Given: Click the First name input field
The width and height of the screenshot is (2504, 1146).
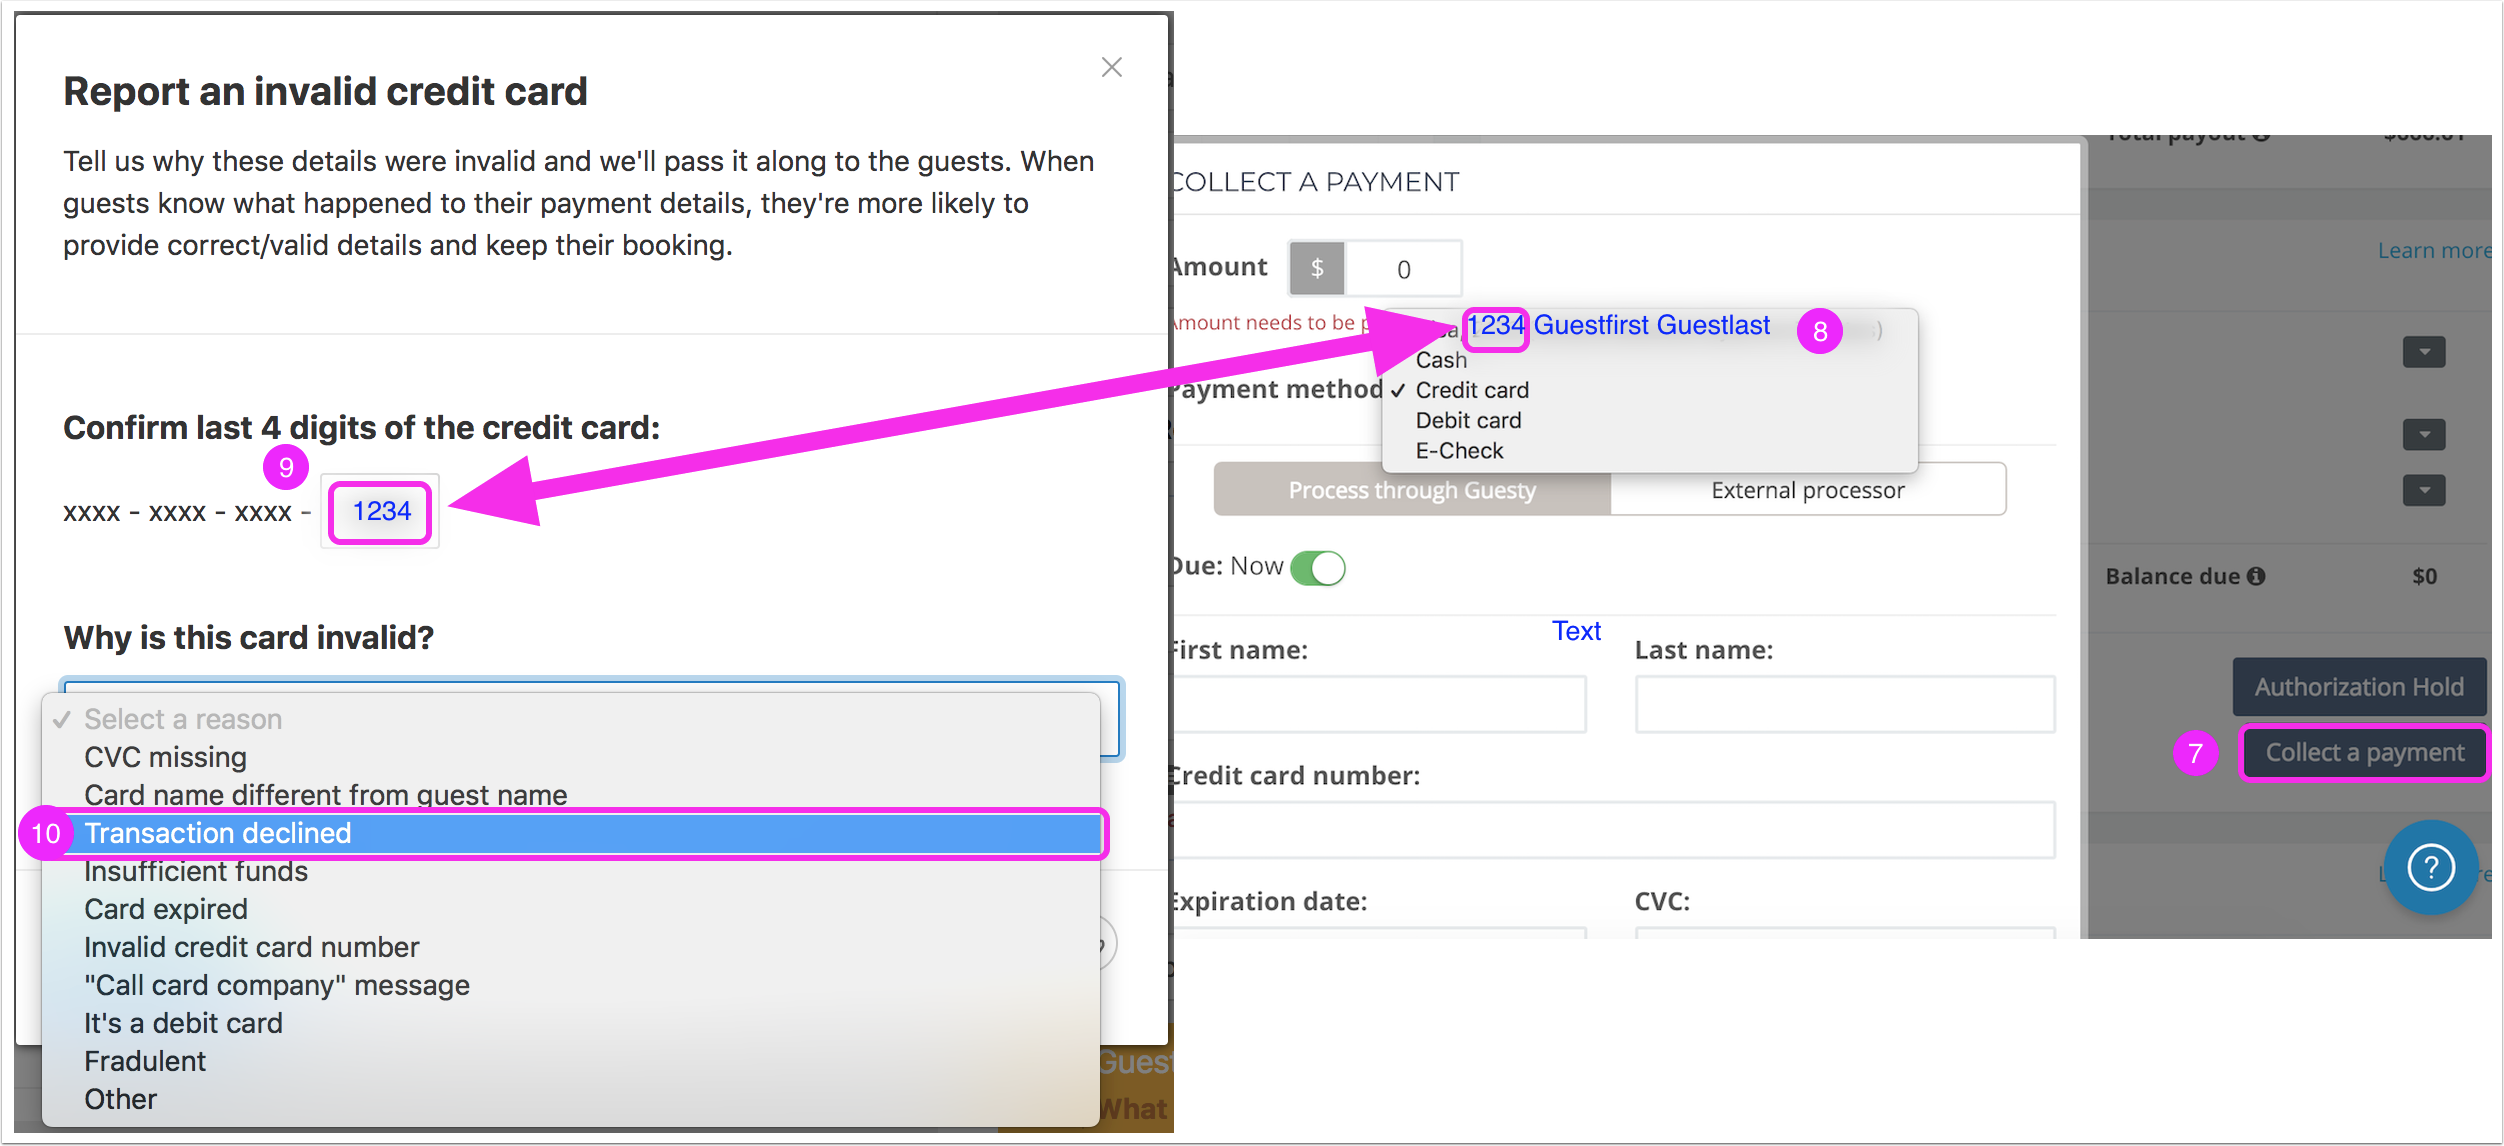Looking at the screenshot, I should 1378,704.
